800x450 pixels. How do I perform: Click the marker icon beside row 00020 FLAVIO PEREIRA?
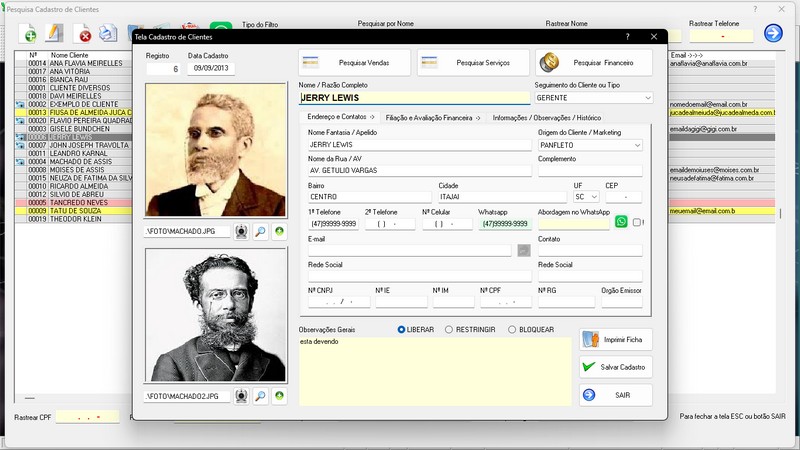[x=20, y=120]
